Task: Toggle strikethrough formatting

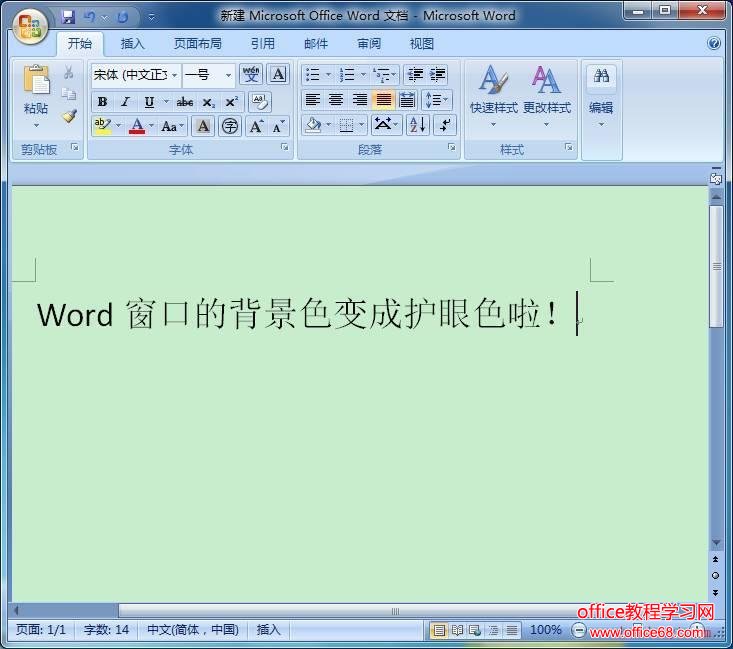Action: coord(185,101)
